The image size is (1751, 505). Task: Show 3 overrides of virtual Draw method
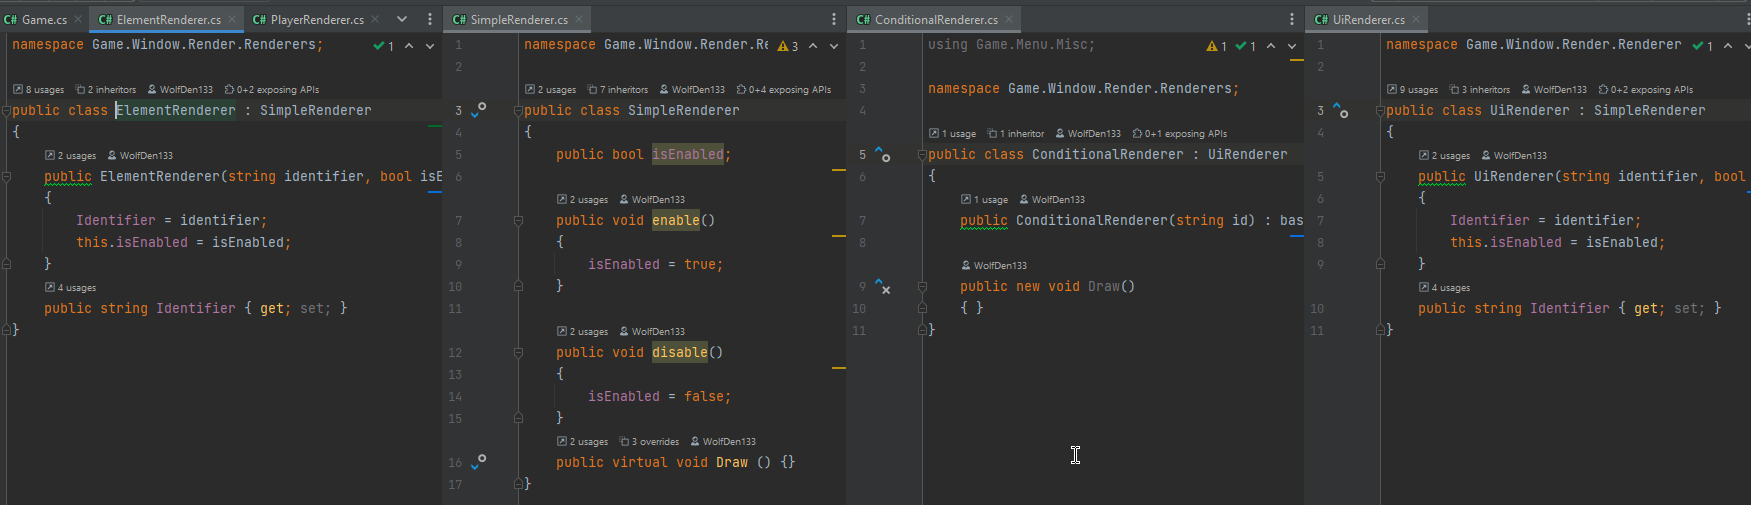tap(649, 441)
